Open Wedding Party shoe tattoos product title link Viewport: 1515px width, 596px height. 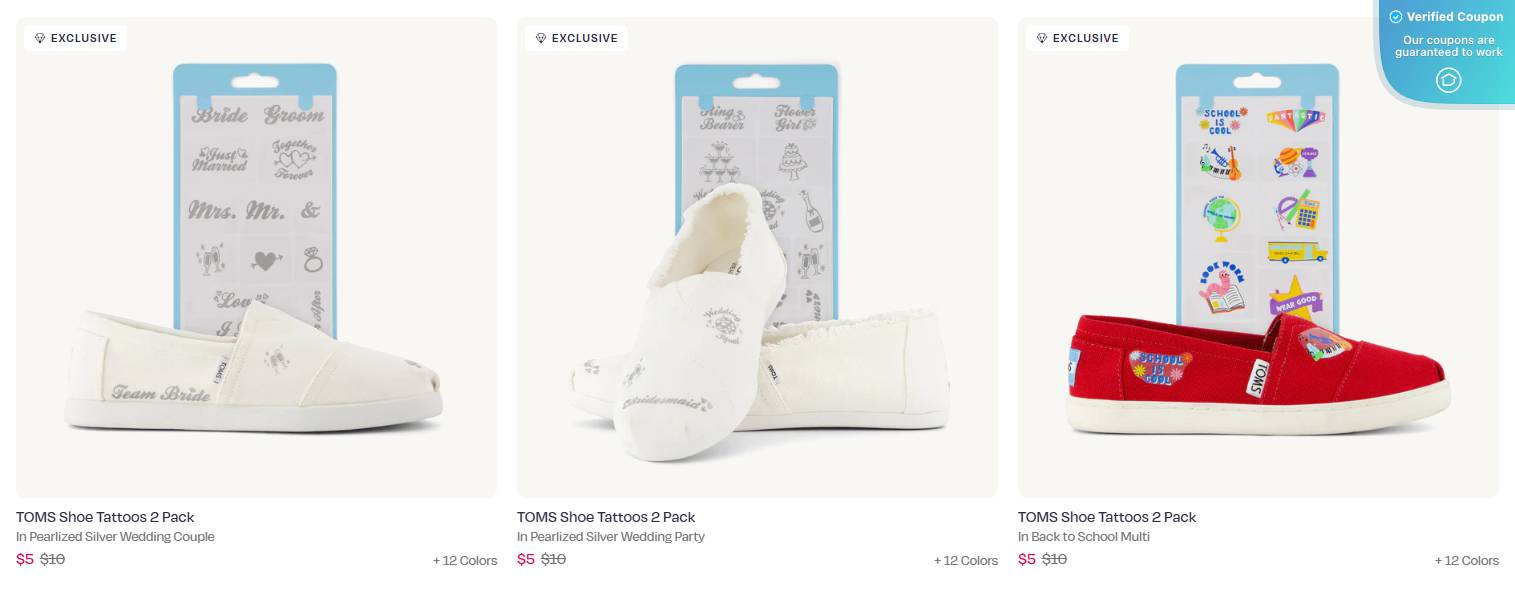[x=607, y=517]
